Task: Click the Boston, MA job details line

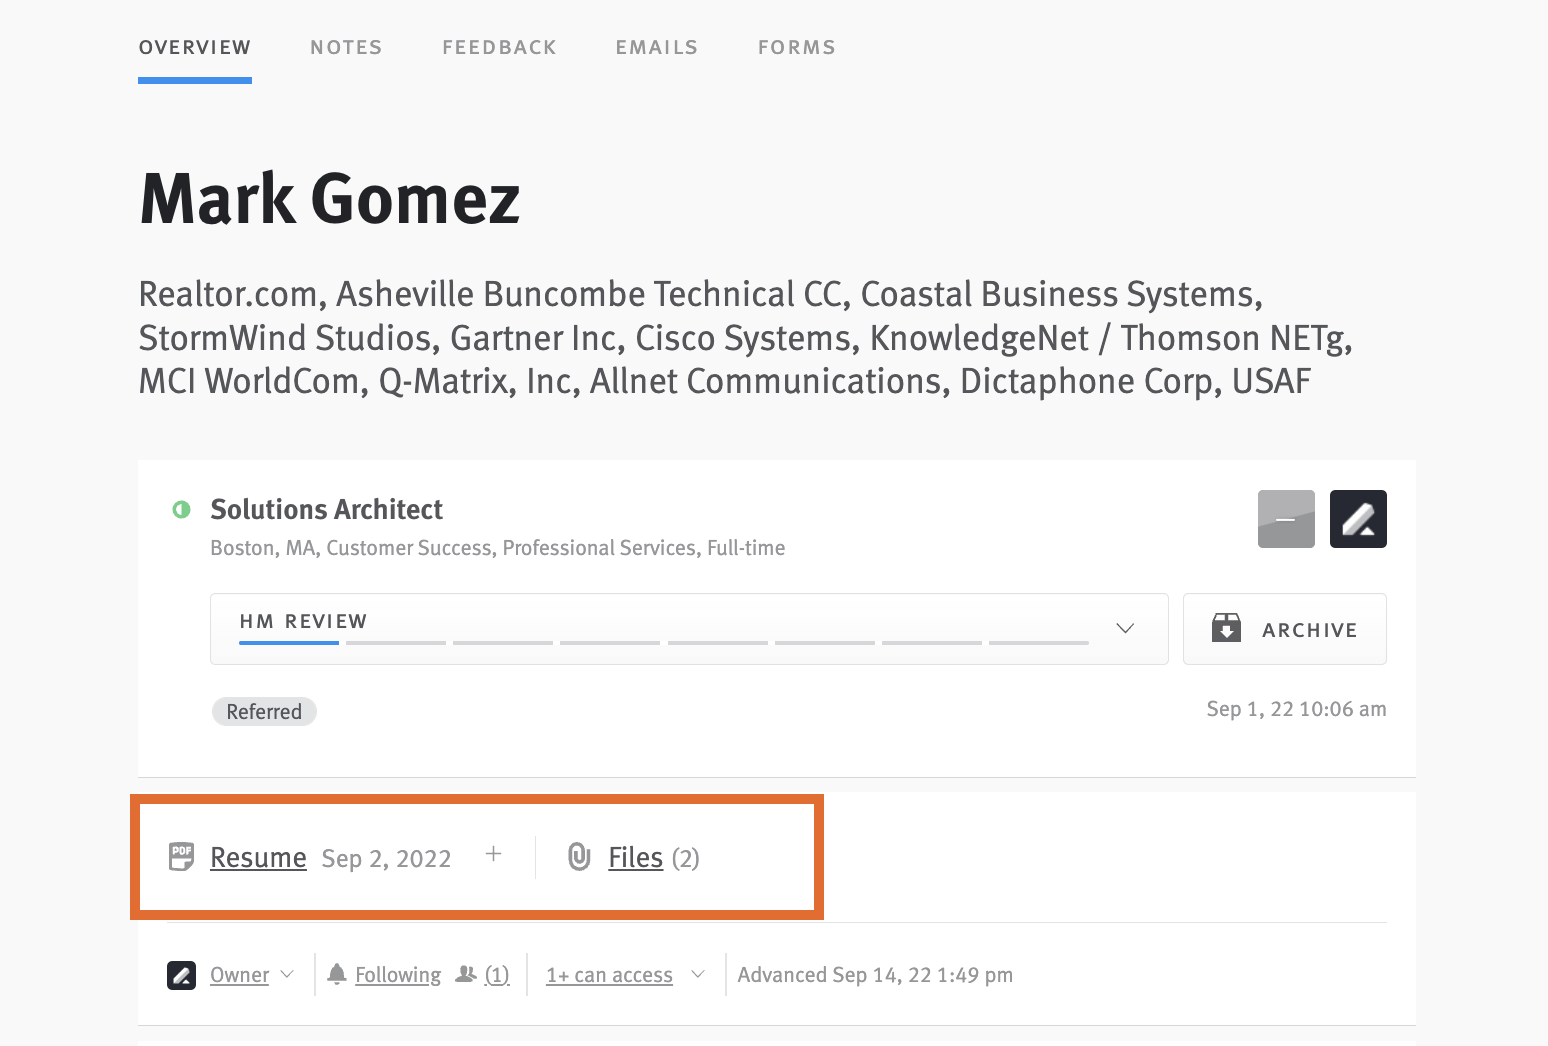Action: [497, 548]
